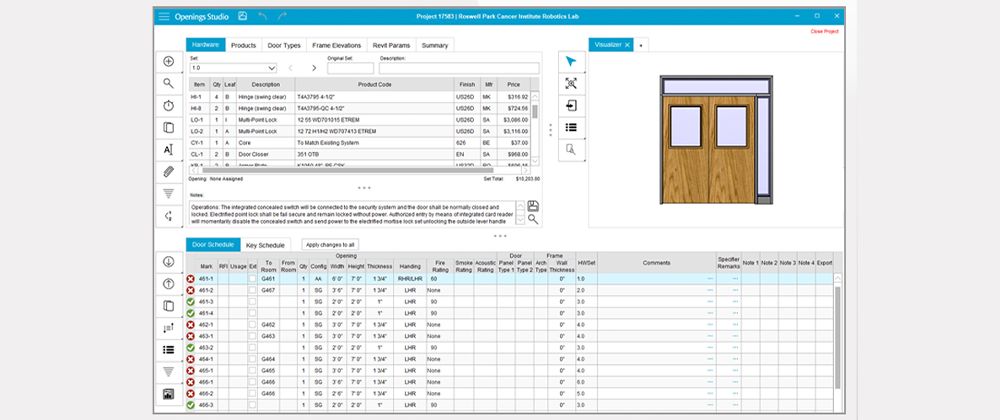This screenshot has width=1000, height=420.
Task: Click the Apply changes to all button
Action: pyautogui.click(x=330, y=244)
